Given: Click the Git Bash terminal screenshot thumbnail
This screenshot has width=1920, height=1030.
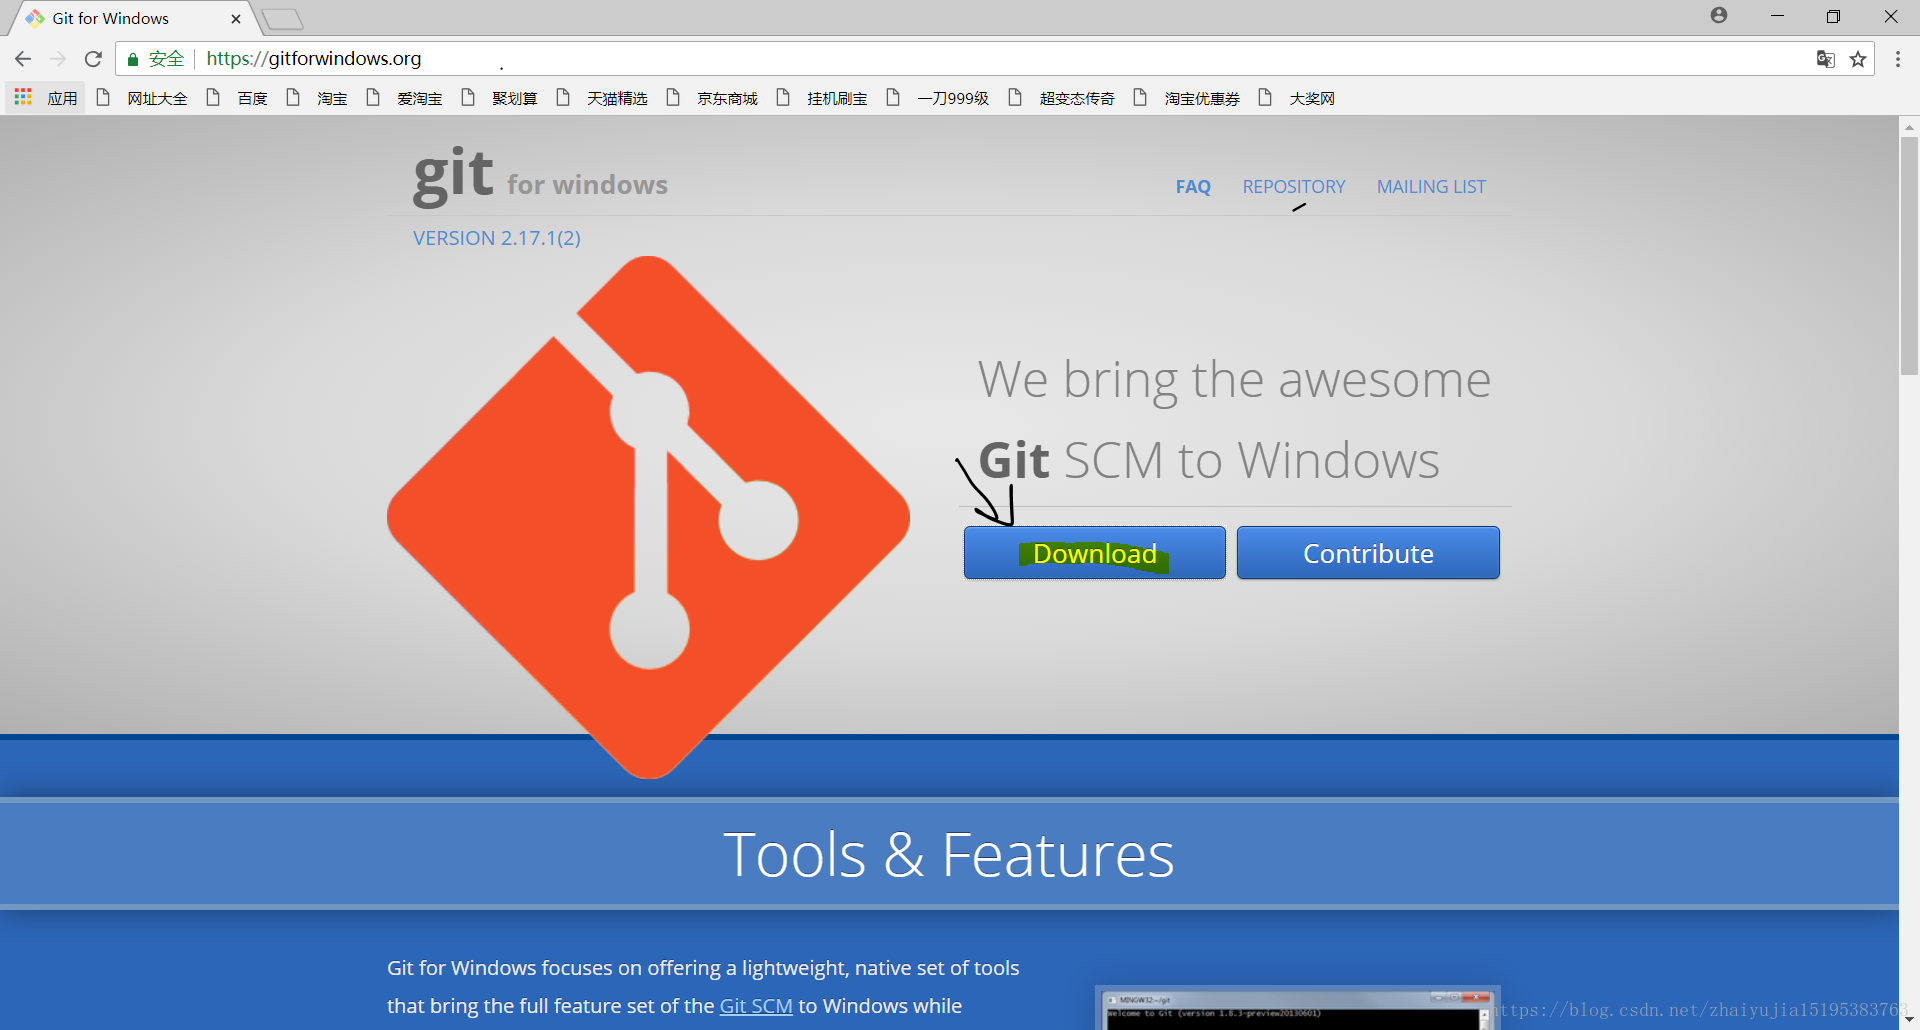Looking at the screenshot, I should point(1297,1008).
